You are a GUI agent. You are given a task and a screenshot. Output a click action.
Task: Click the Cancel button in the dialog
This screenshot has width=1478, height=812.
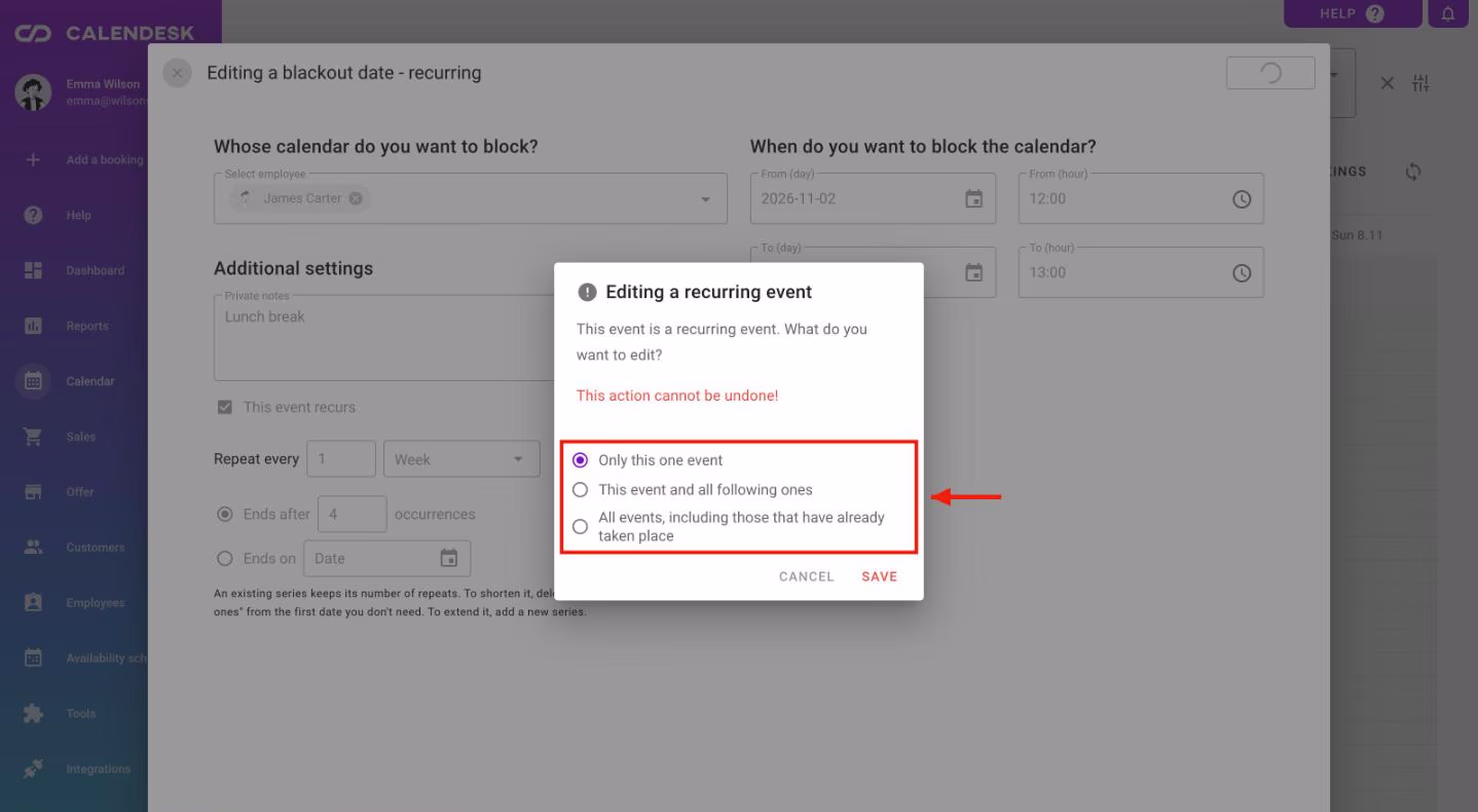[806, 577]
